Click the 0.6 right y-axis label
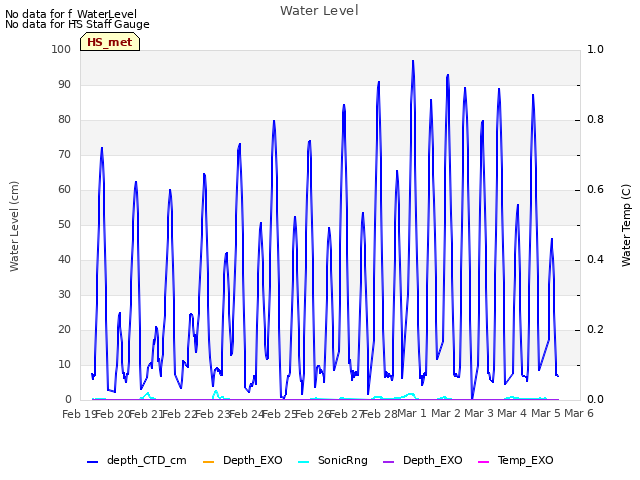 tap(595, 189)
